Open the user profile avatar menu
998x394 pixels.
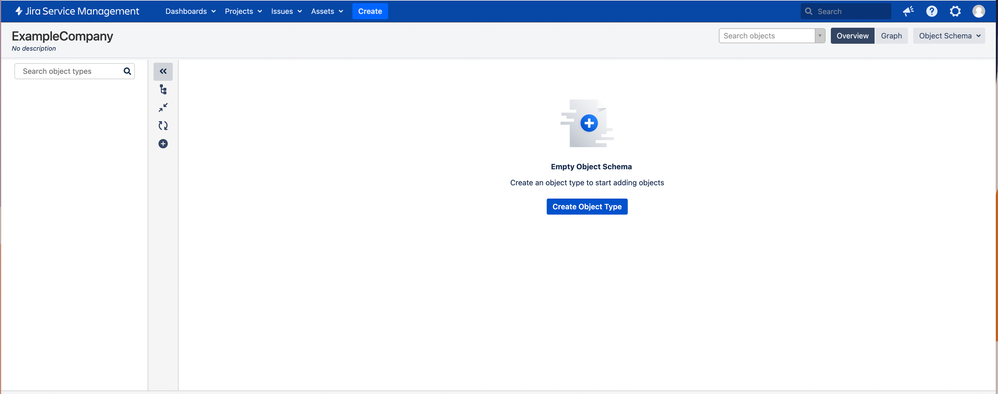pyautogui.click(x=979, y=11)
